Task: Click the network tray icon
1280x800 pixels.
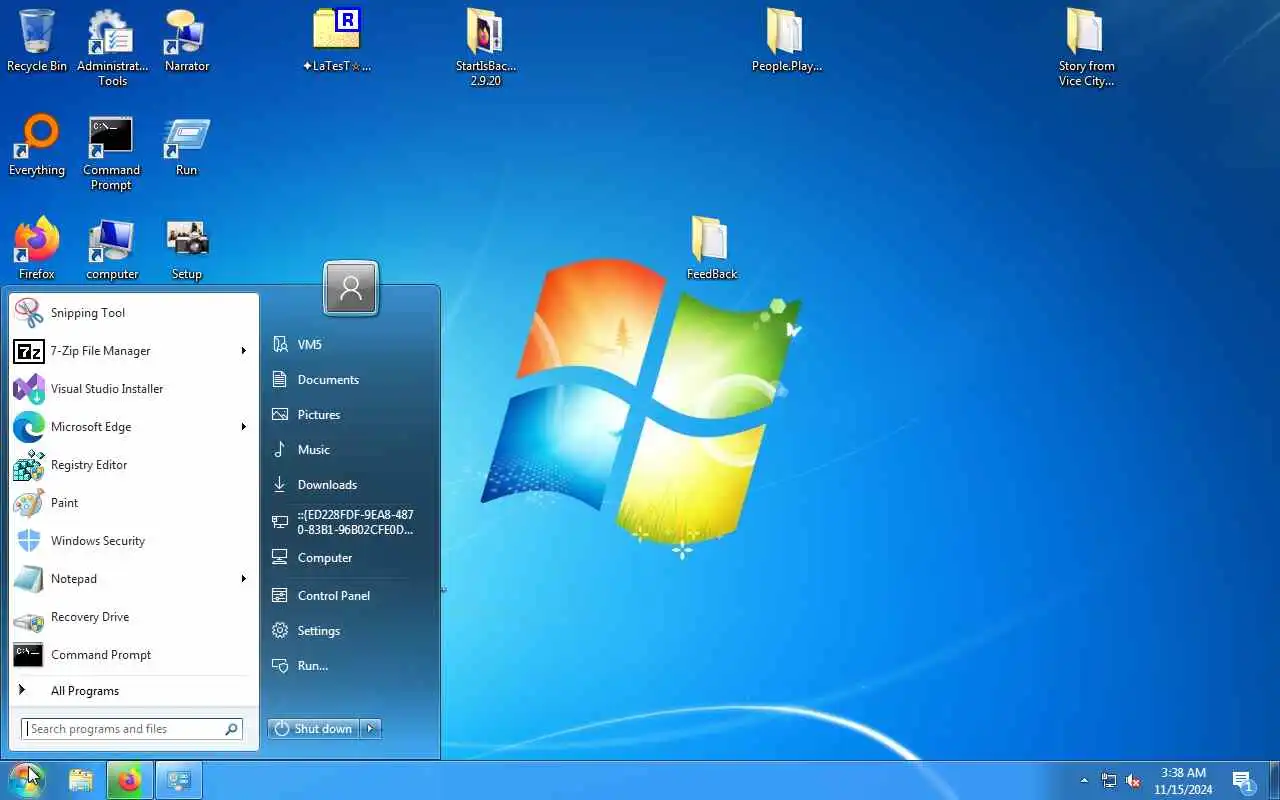Action: point(1109,780)
